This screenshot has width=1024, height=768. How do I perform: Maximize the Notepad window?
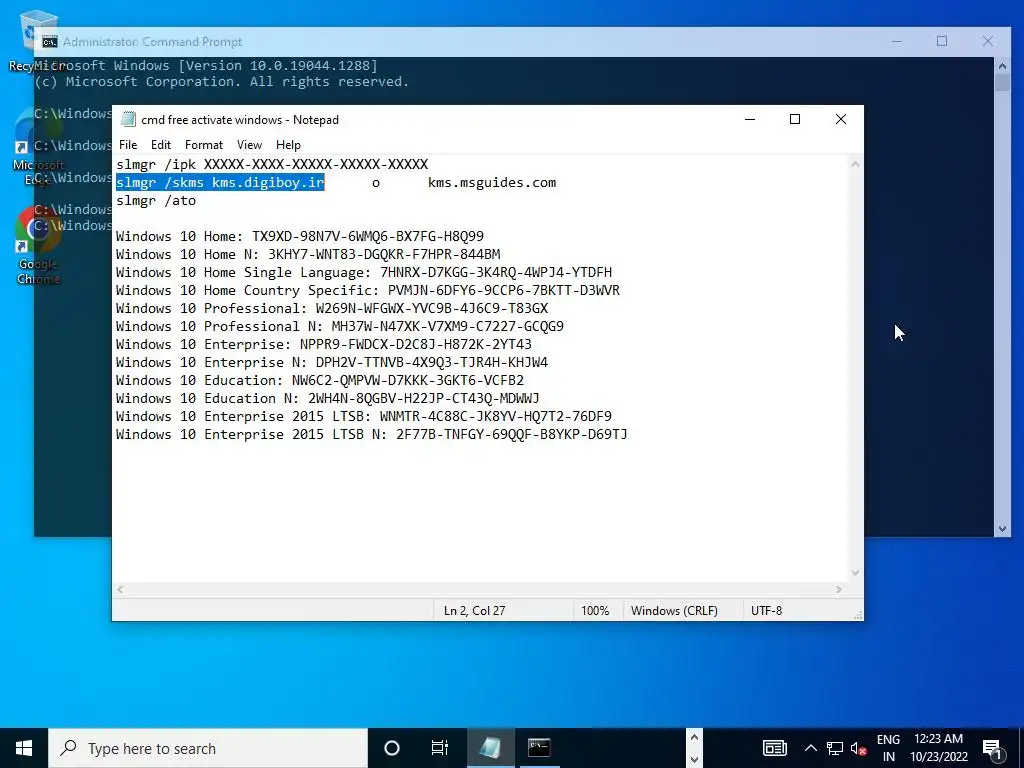(x=795, y=120)
